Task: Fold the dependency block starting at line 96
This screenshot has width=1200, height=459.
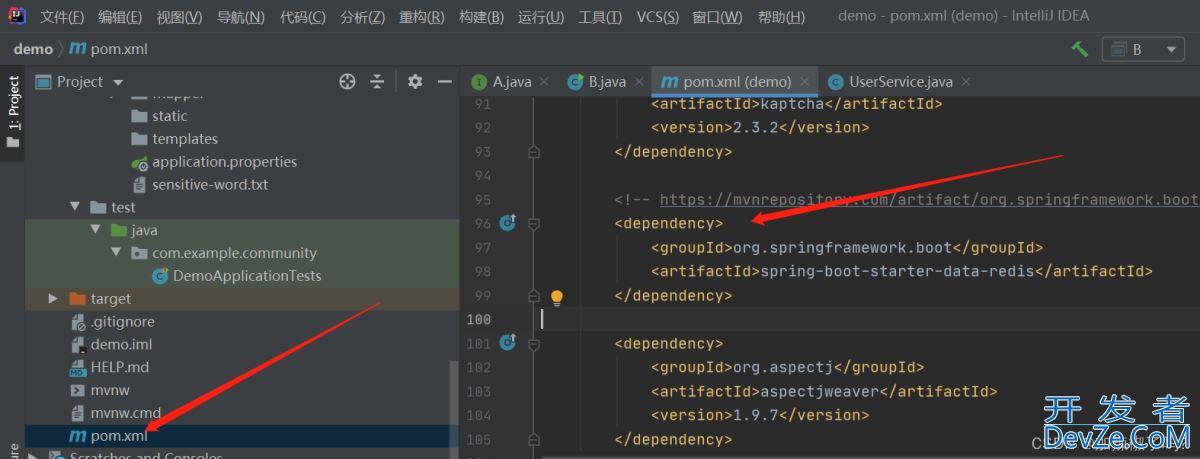Action: pyautogui.click(x=533, y=224)
